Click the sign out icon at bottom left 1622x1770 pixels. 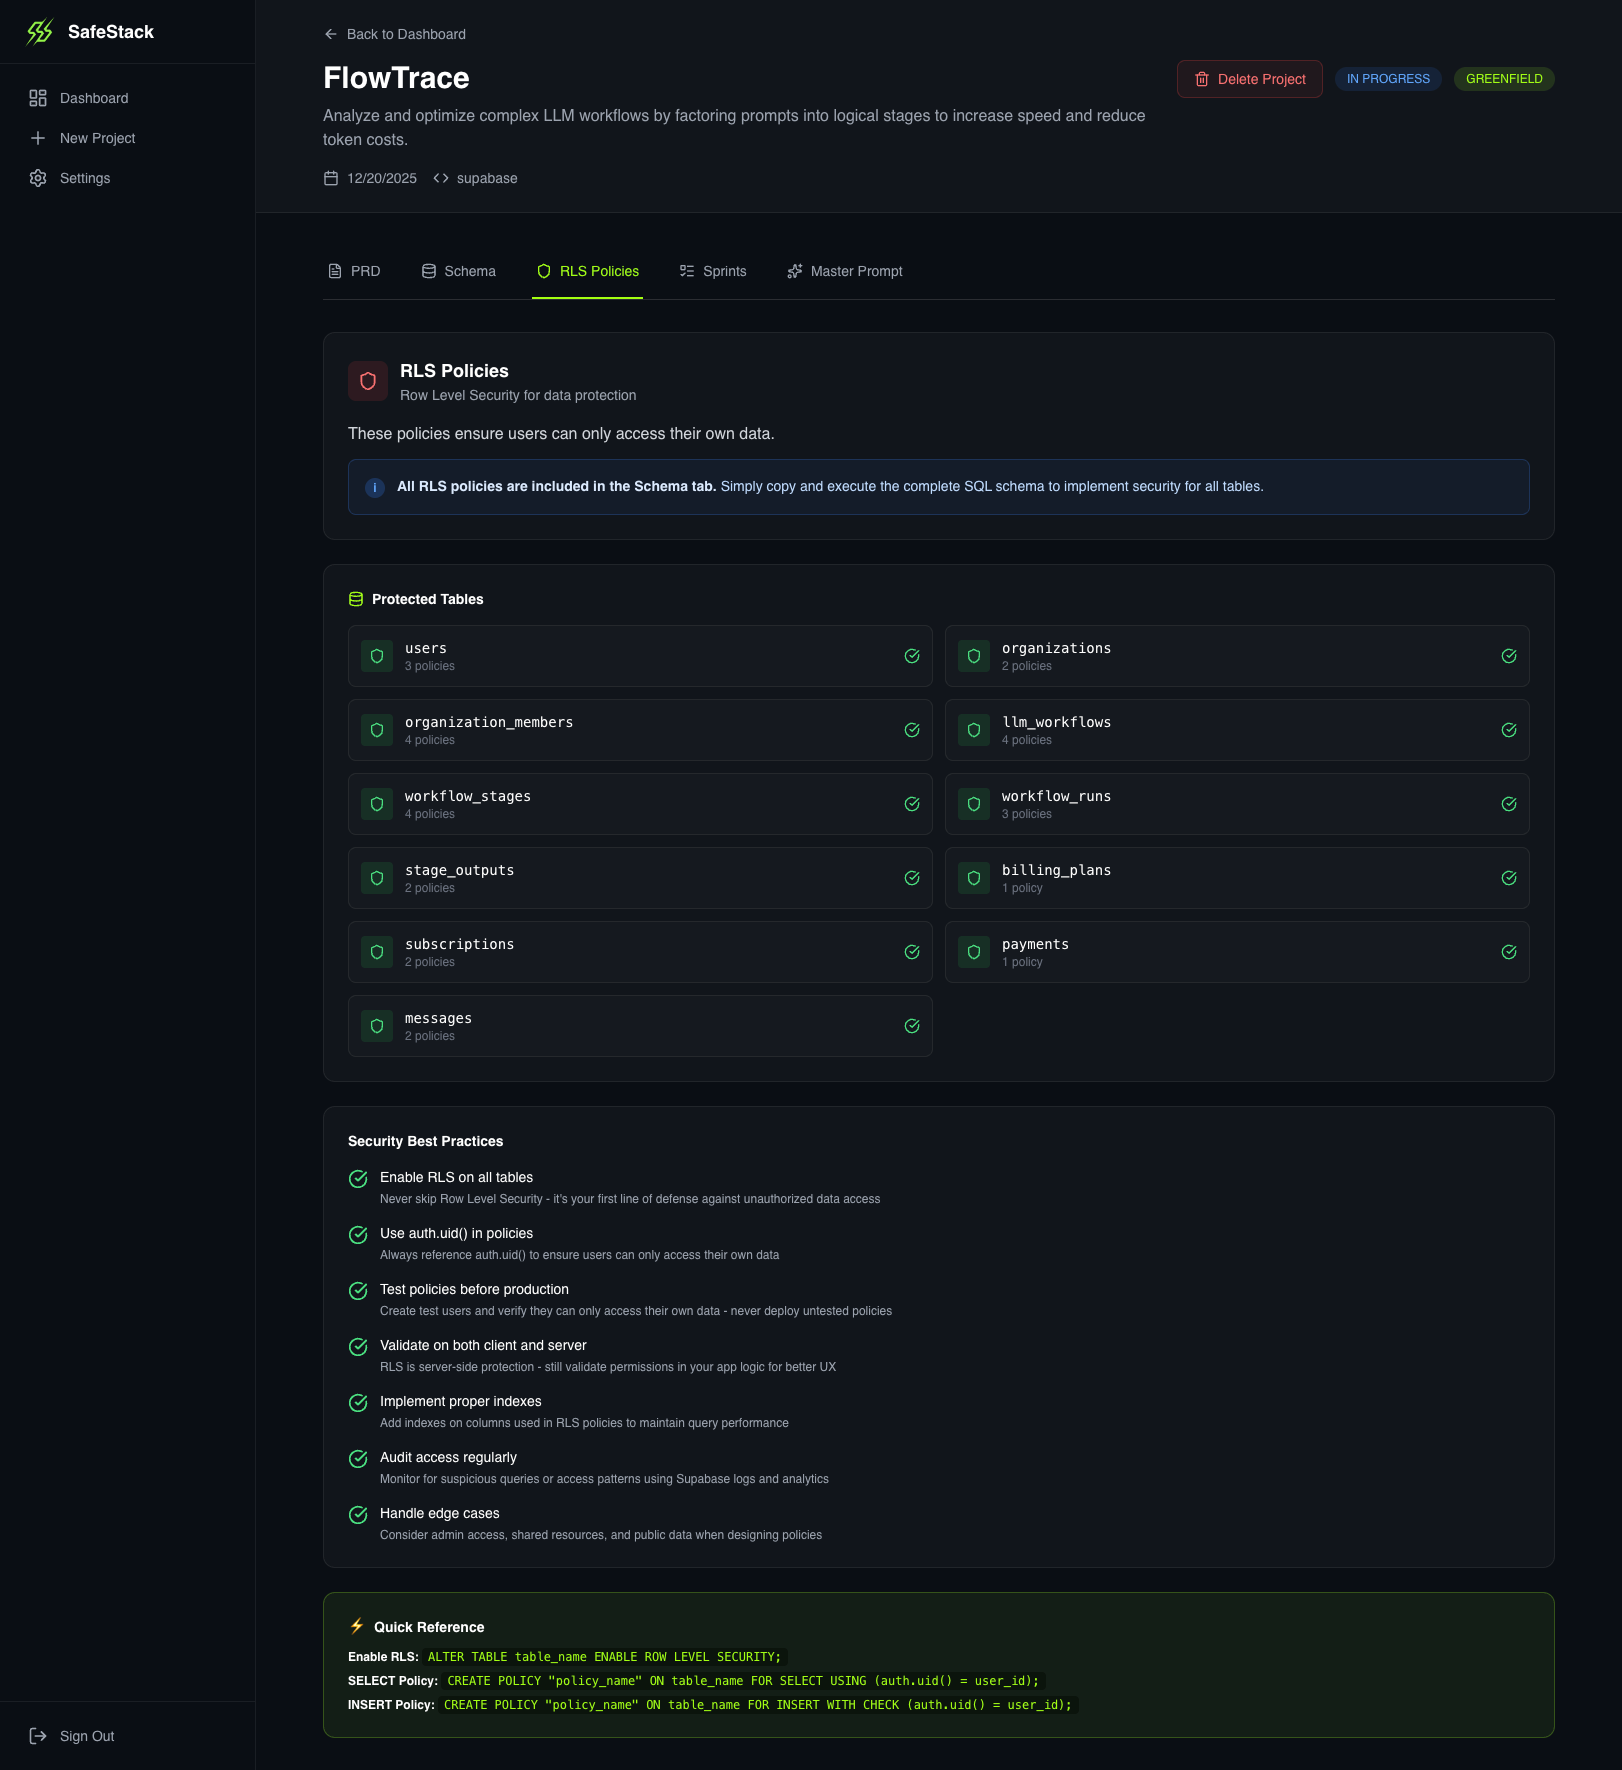(x=38, y=1736)
